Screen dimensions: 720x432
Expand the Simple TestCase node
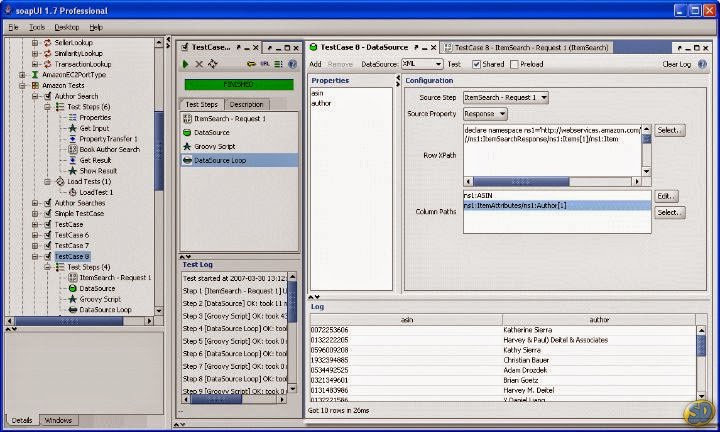35,213
